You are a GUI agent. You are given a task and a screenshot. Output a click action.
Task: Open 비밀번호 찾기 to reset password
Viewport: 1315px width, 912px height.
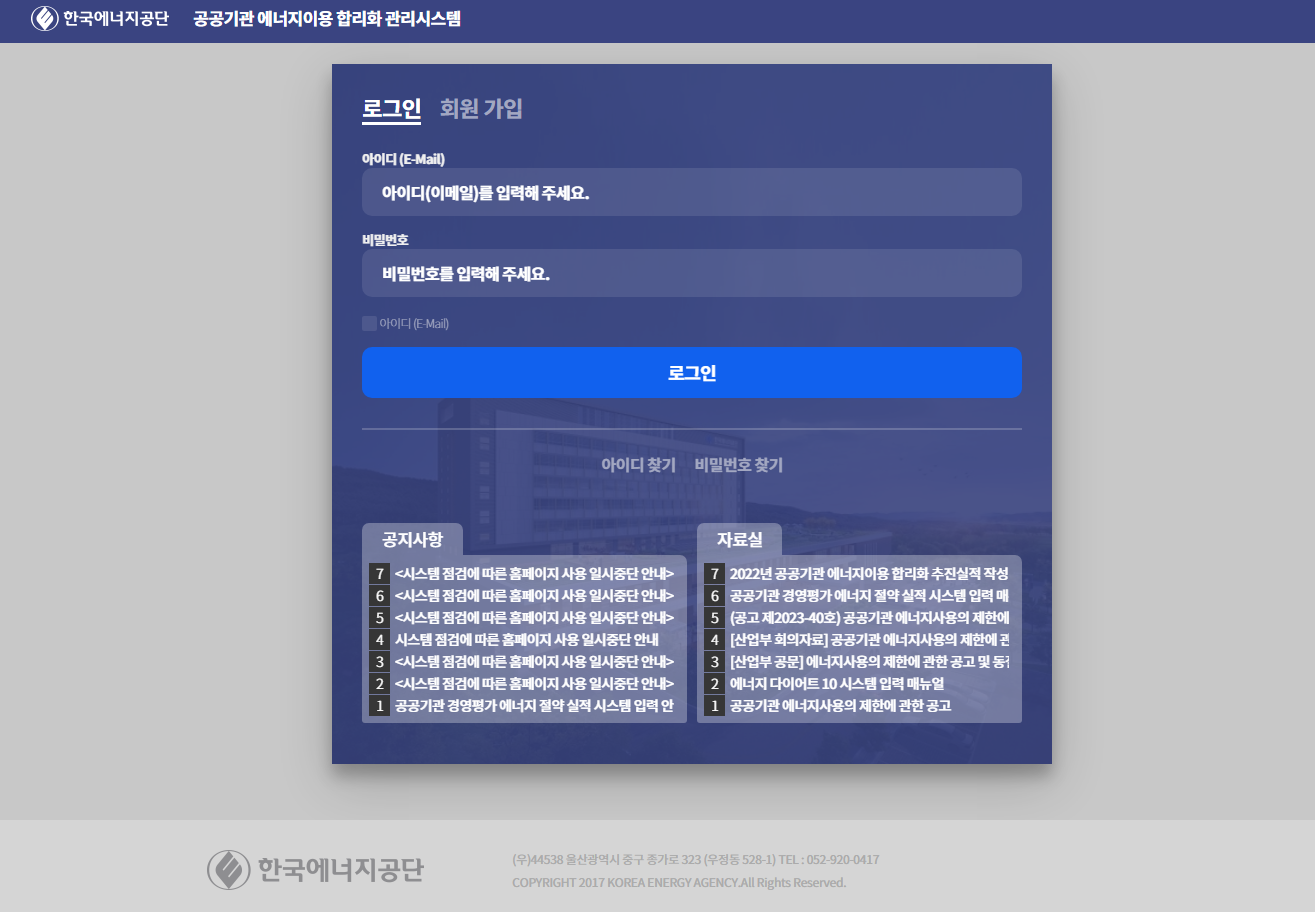[737, 465]
